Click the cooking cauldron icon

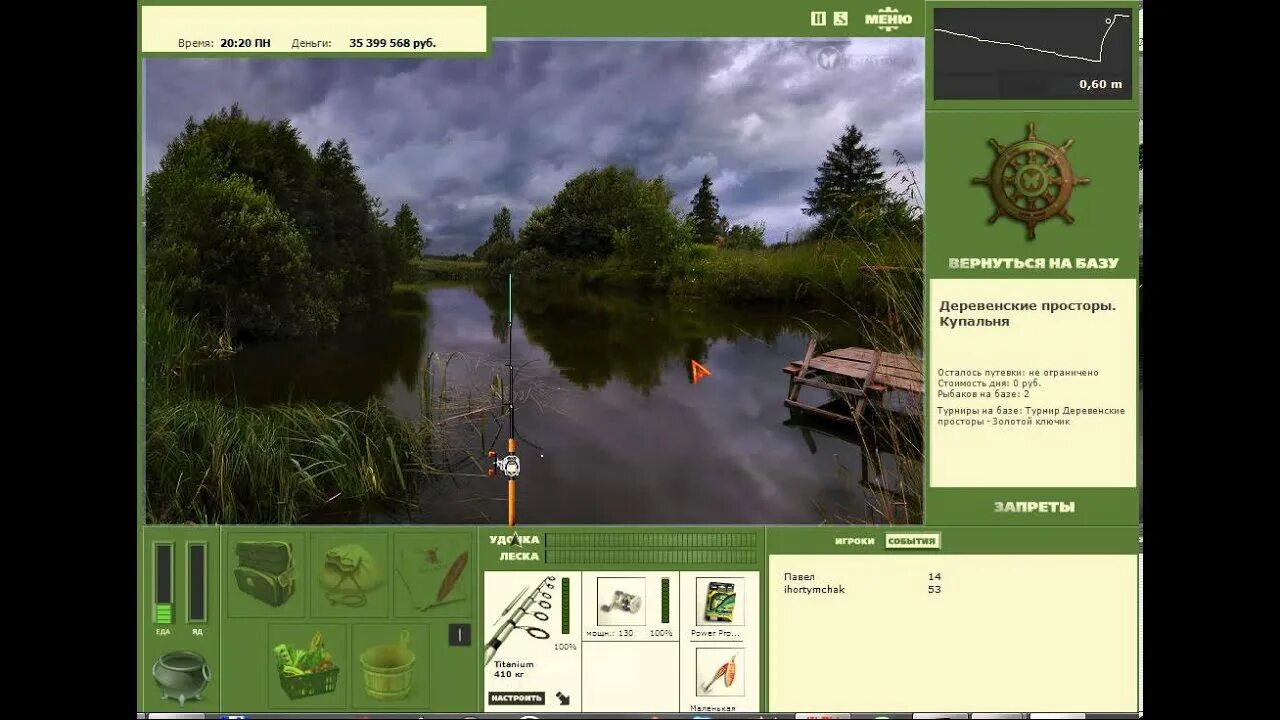point(181,676)
